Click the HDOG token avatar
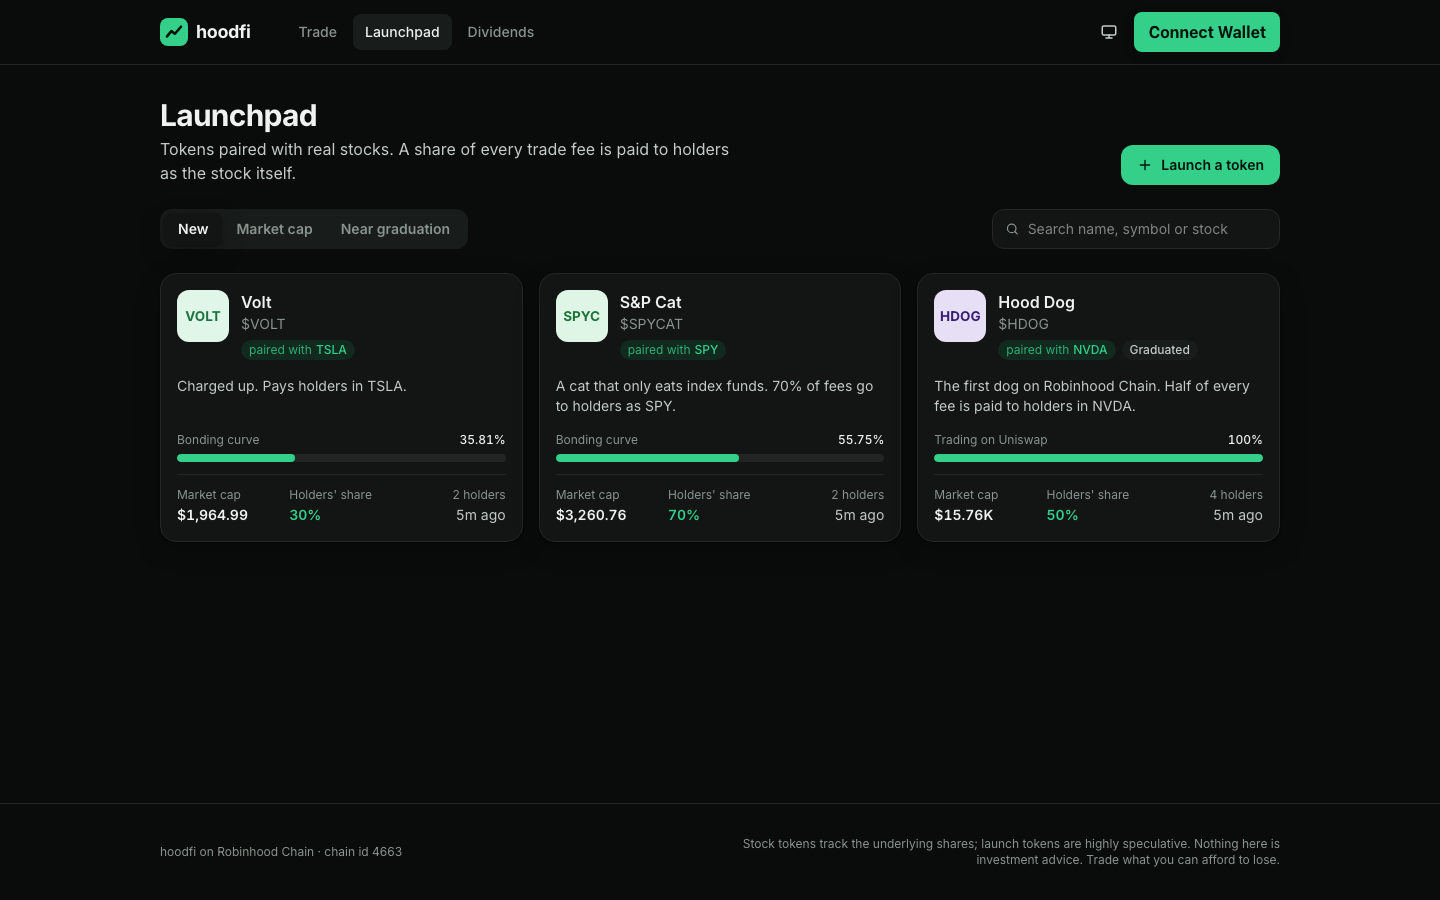 click(960, 316)
